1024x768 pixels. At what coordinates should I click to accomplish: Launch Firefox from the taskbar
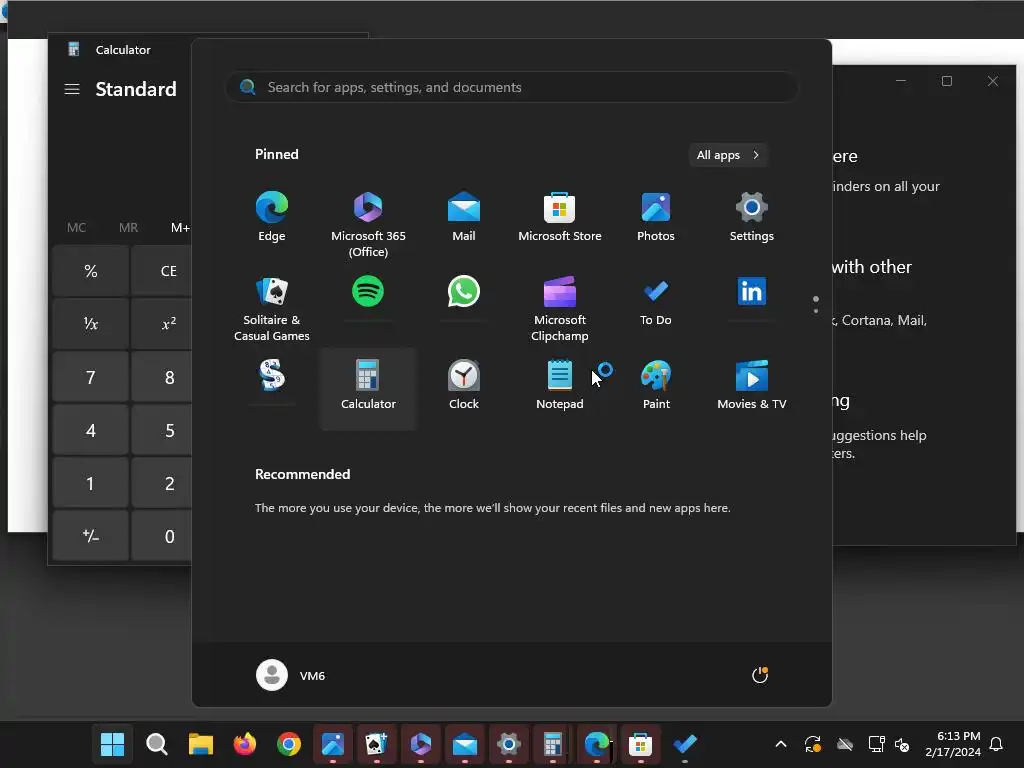245,744
